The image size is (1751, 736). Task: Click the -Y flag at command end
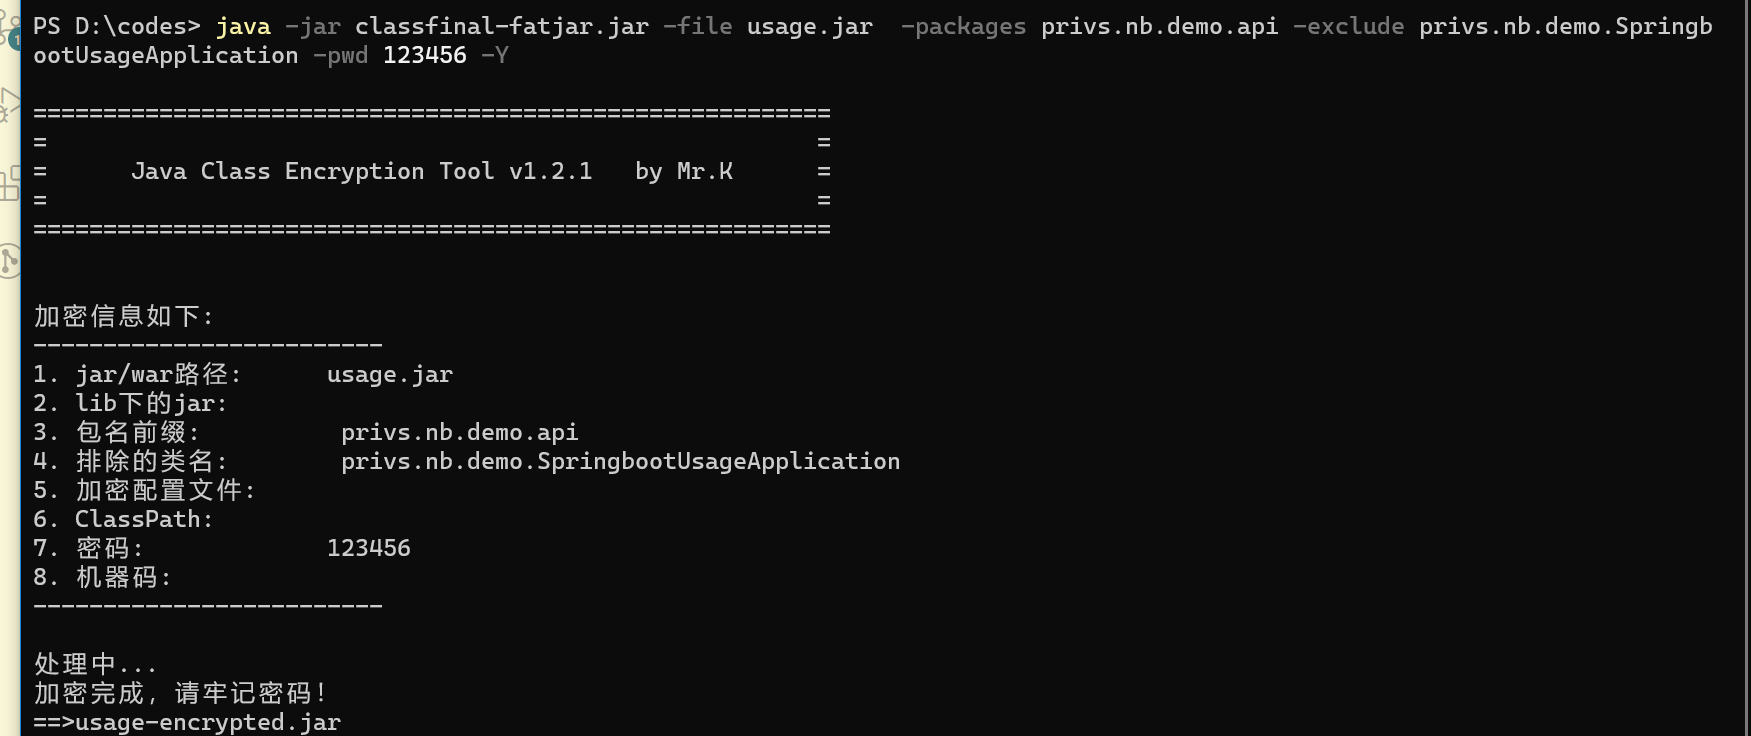coord(494,55)
